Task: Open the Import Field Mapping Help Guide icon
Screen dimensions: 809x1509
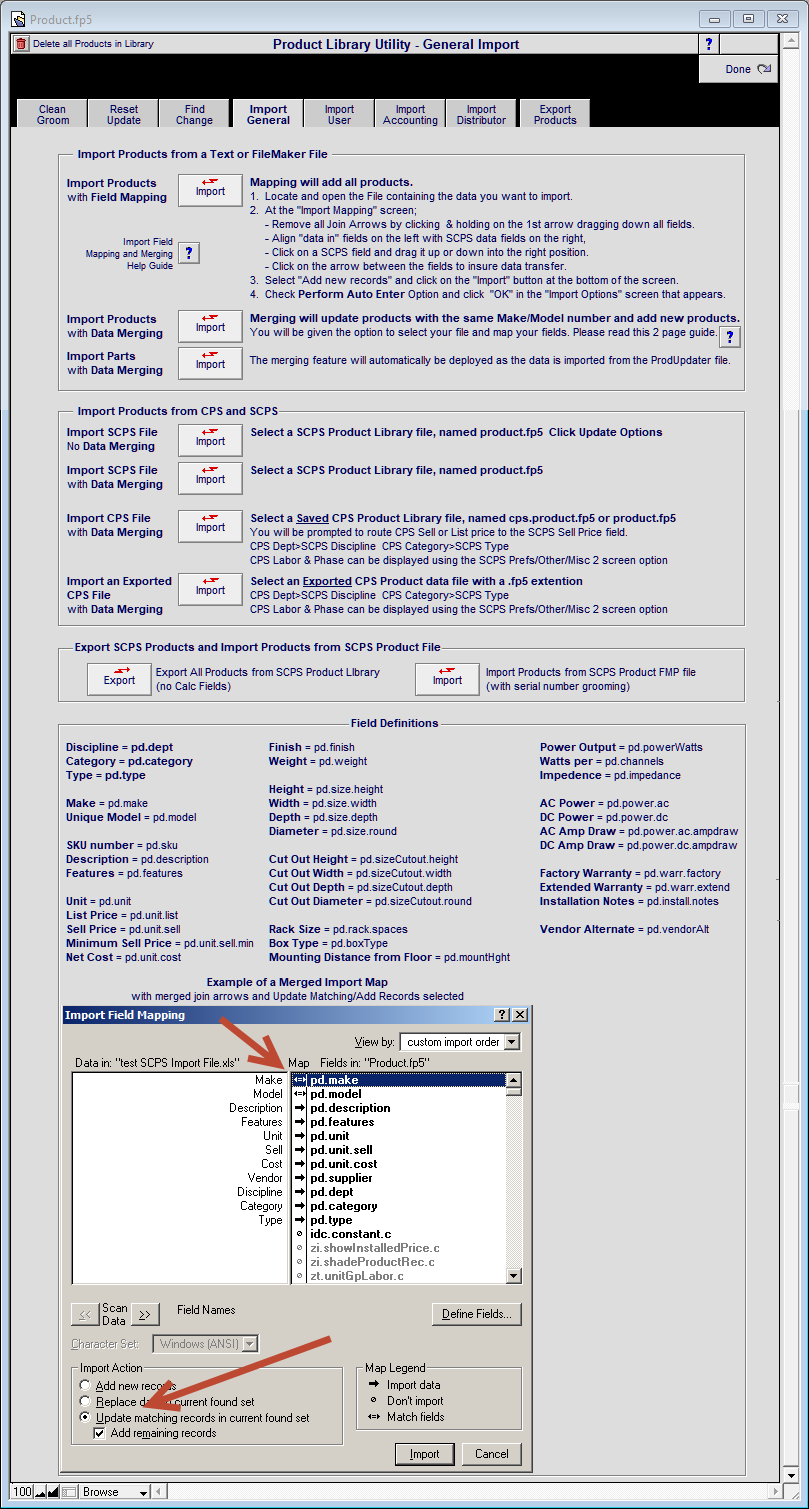Action: click(x=188, y=253)
